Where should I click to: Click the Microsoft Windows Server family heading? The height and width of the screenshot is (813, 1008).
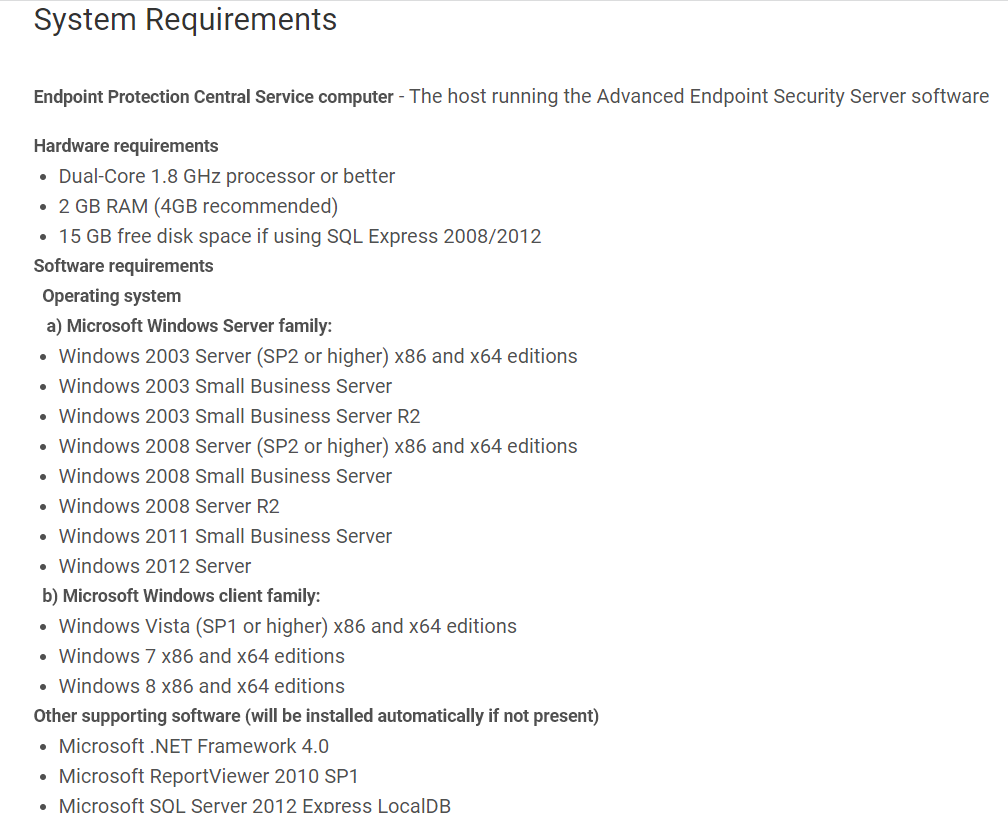189,326
